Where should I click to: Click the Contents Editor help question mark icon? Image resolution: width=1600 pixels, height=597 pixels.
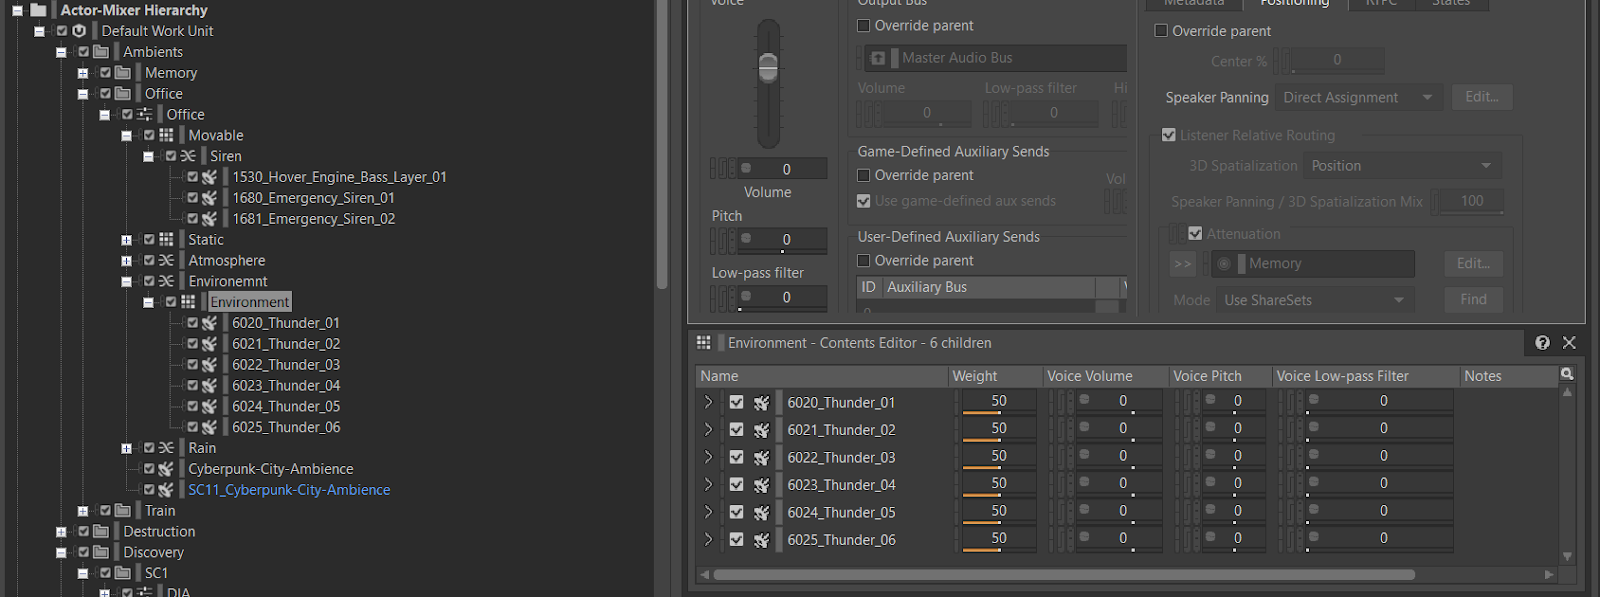pyautogui.click(x=1542, y=343)
